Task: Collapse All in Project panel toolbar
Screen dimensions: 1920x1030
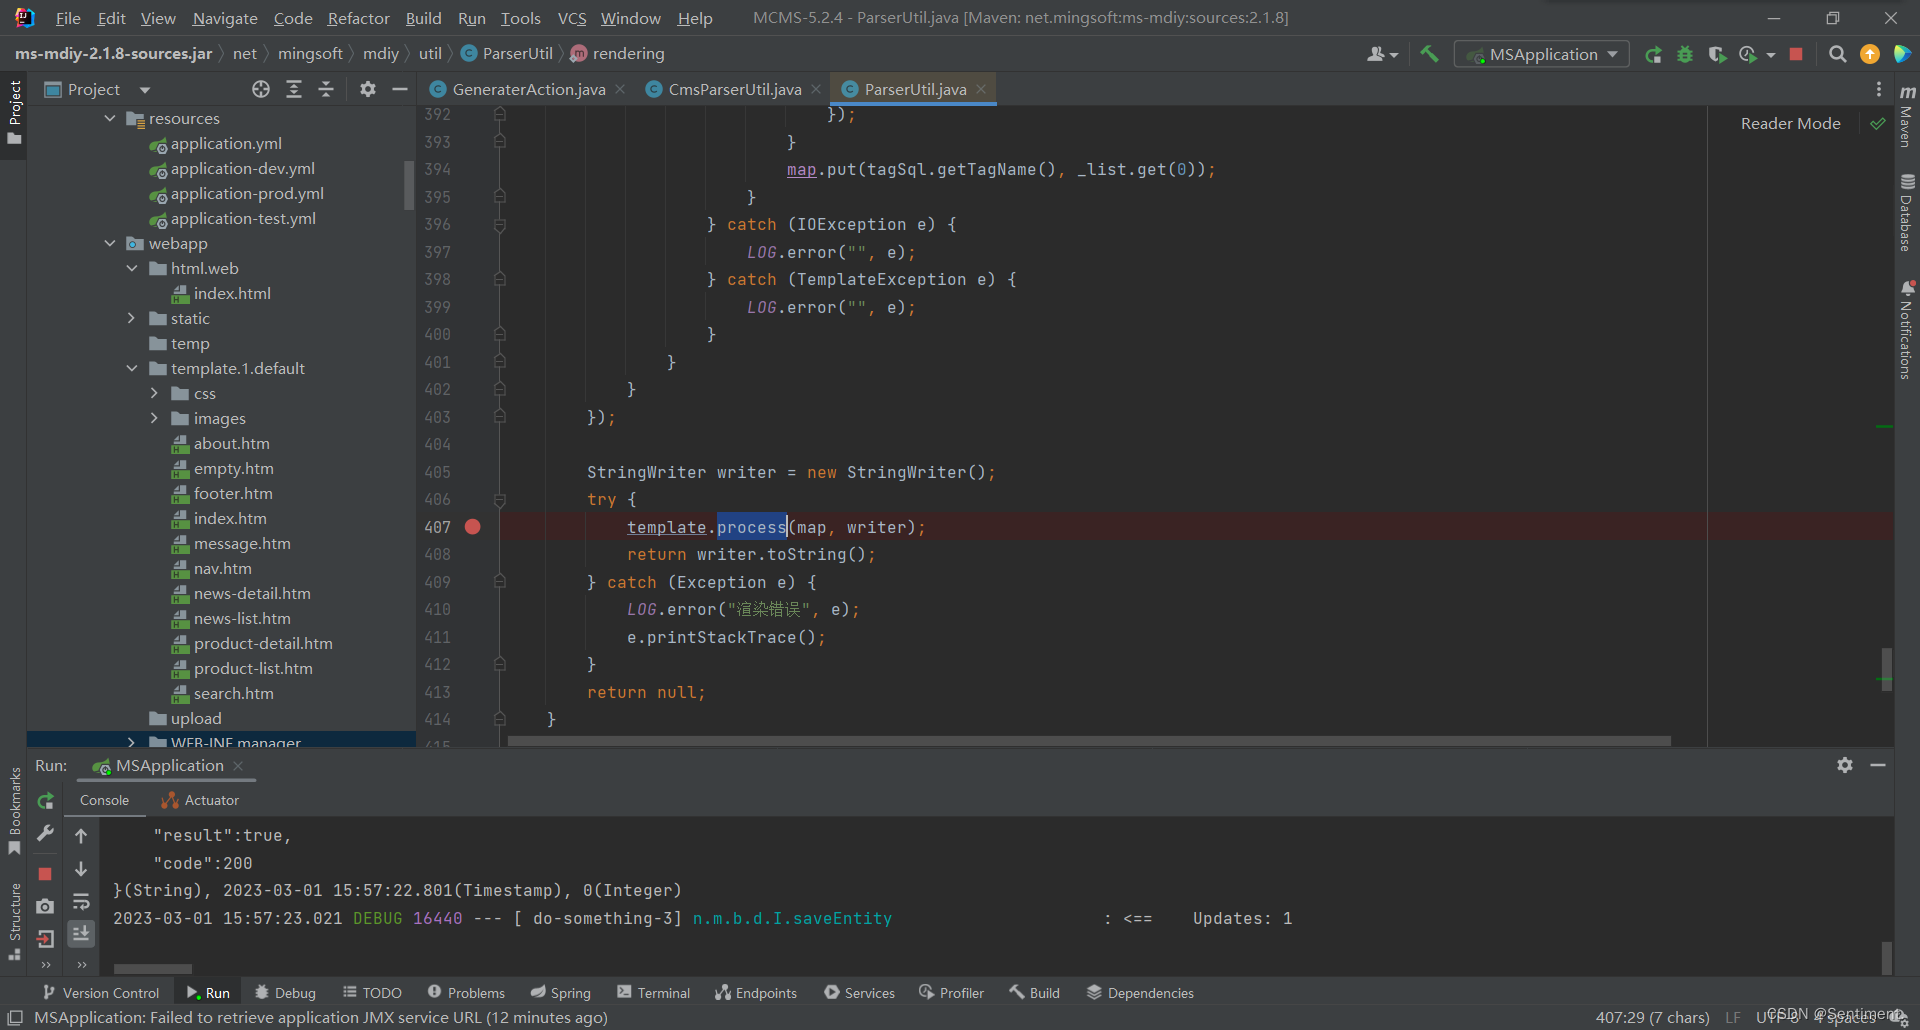Action: pyautogui.click(x=326, y=89)
